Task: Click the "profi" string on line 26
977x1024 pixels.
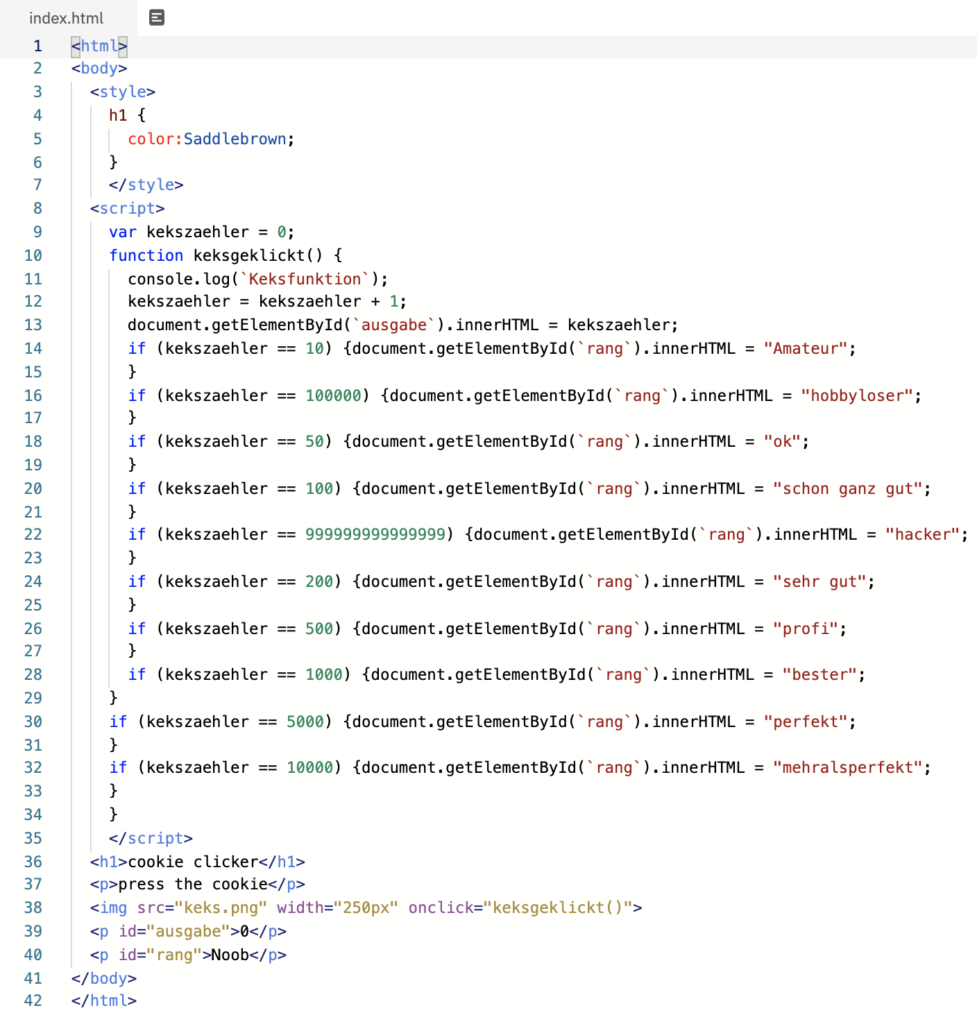Action: [x=805, y=628]
